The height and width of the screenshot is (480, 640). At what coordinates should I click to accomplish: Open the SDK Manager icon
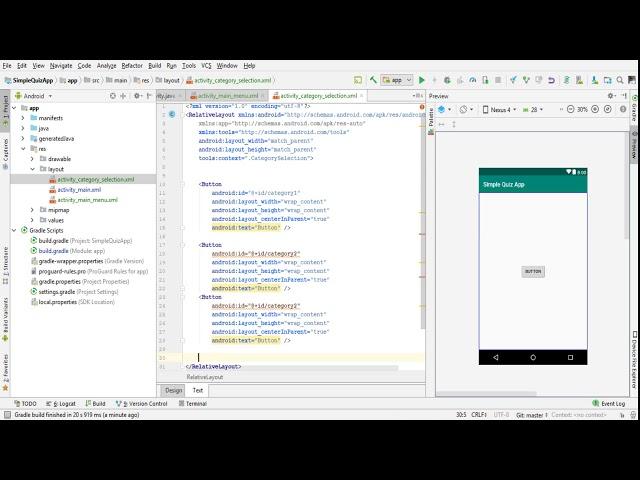coord(595,80)
